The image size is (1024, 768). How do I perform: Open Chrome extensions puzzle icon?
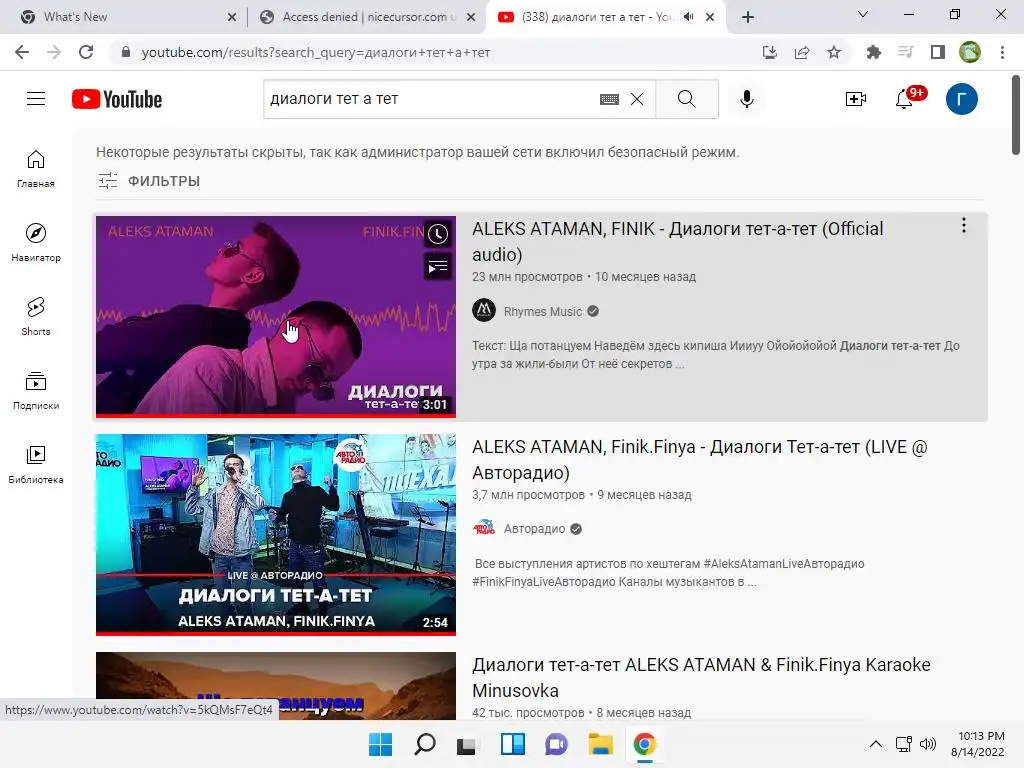point(873,52)
